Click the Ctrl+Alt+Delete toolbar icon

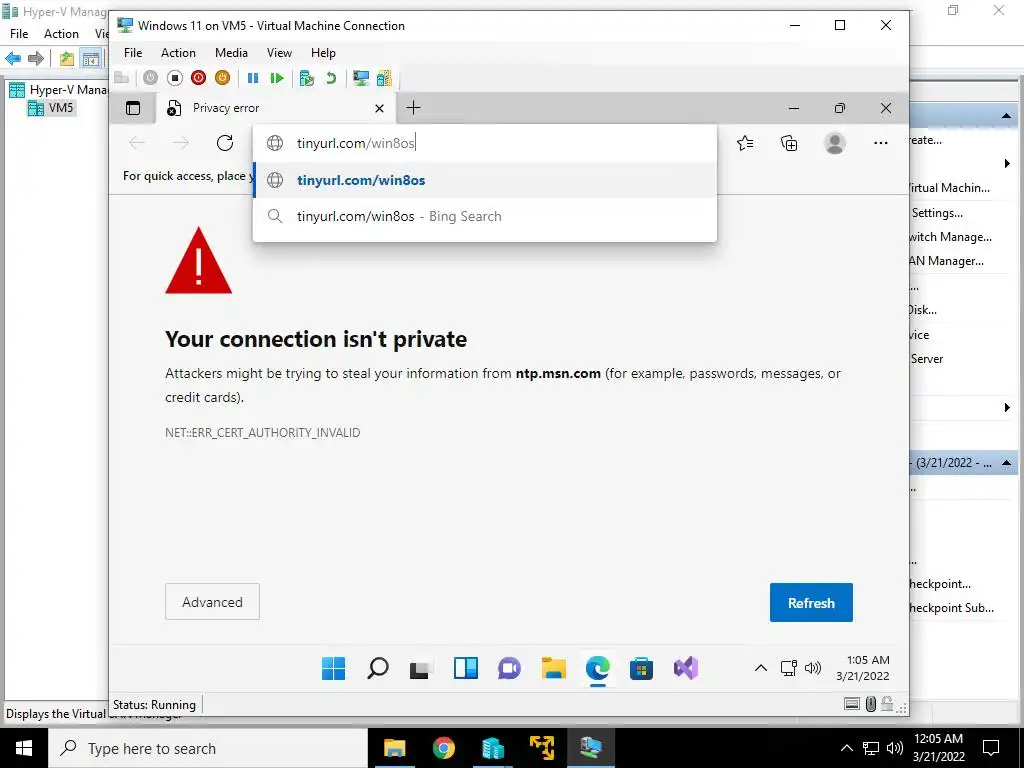pyautogui.click(x=121, y=78)
